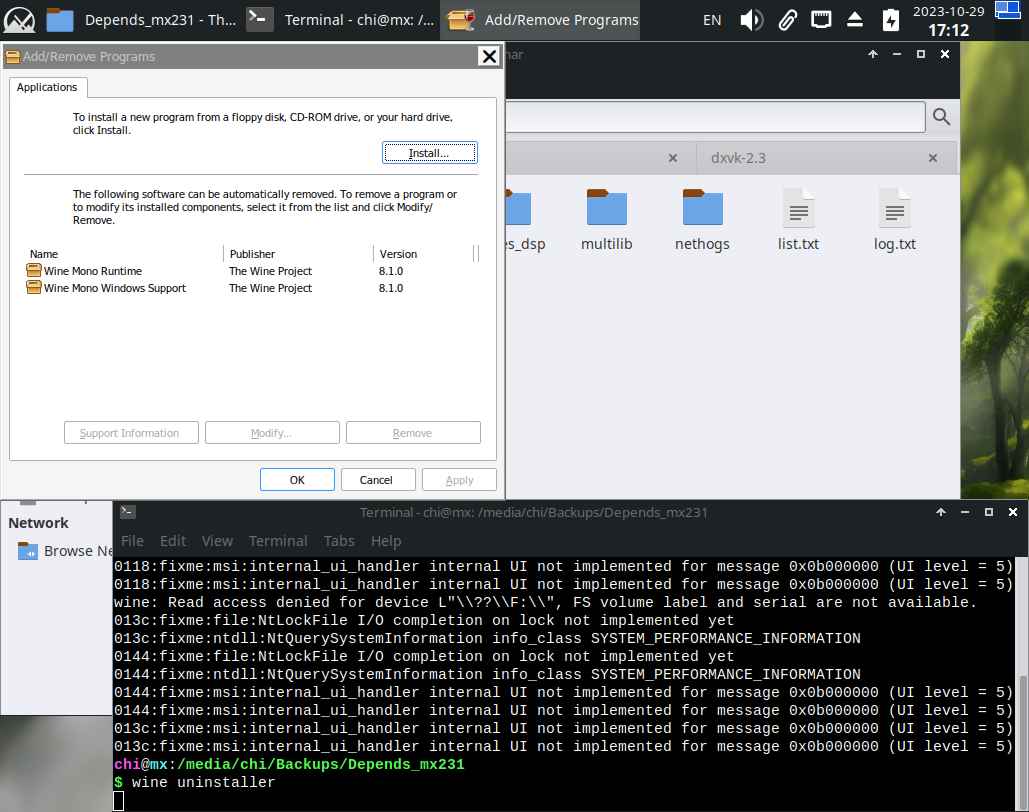Click the Install... button
Image resolution: width=1029 pixels, height=812 pixels.
pos(429,153)
